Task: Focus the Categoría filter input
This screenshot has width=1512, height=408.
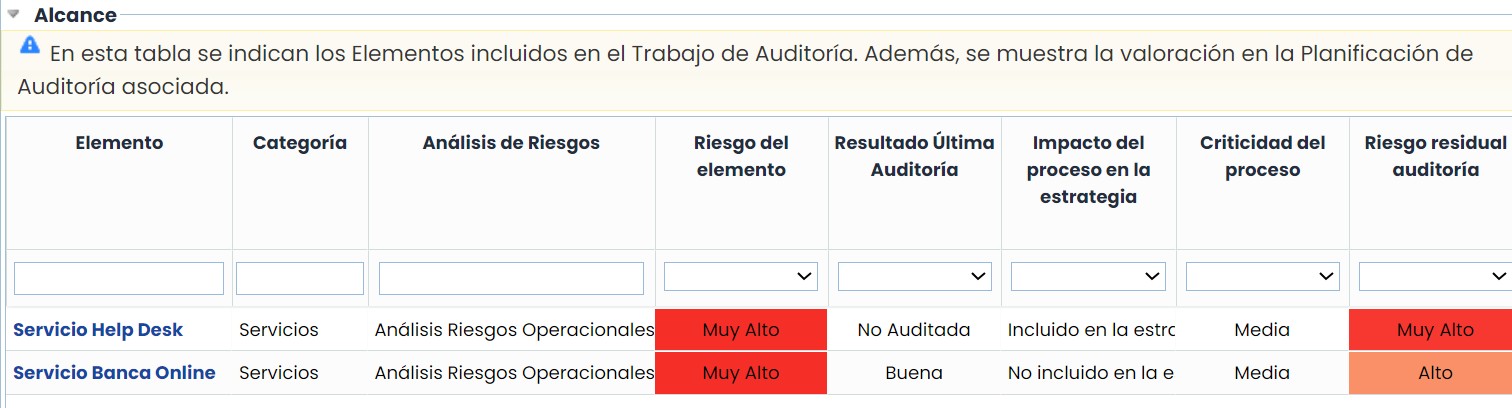Action: pos(300,278)
